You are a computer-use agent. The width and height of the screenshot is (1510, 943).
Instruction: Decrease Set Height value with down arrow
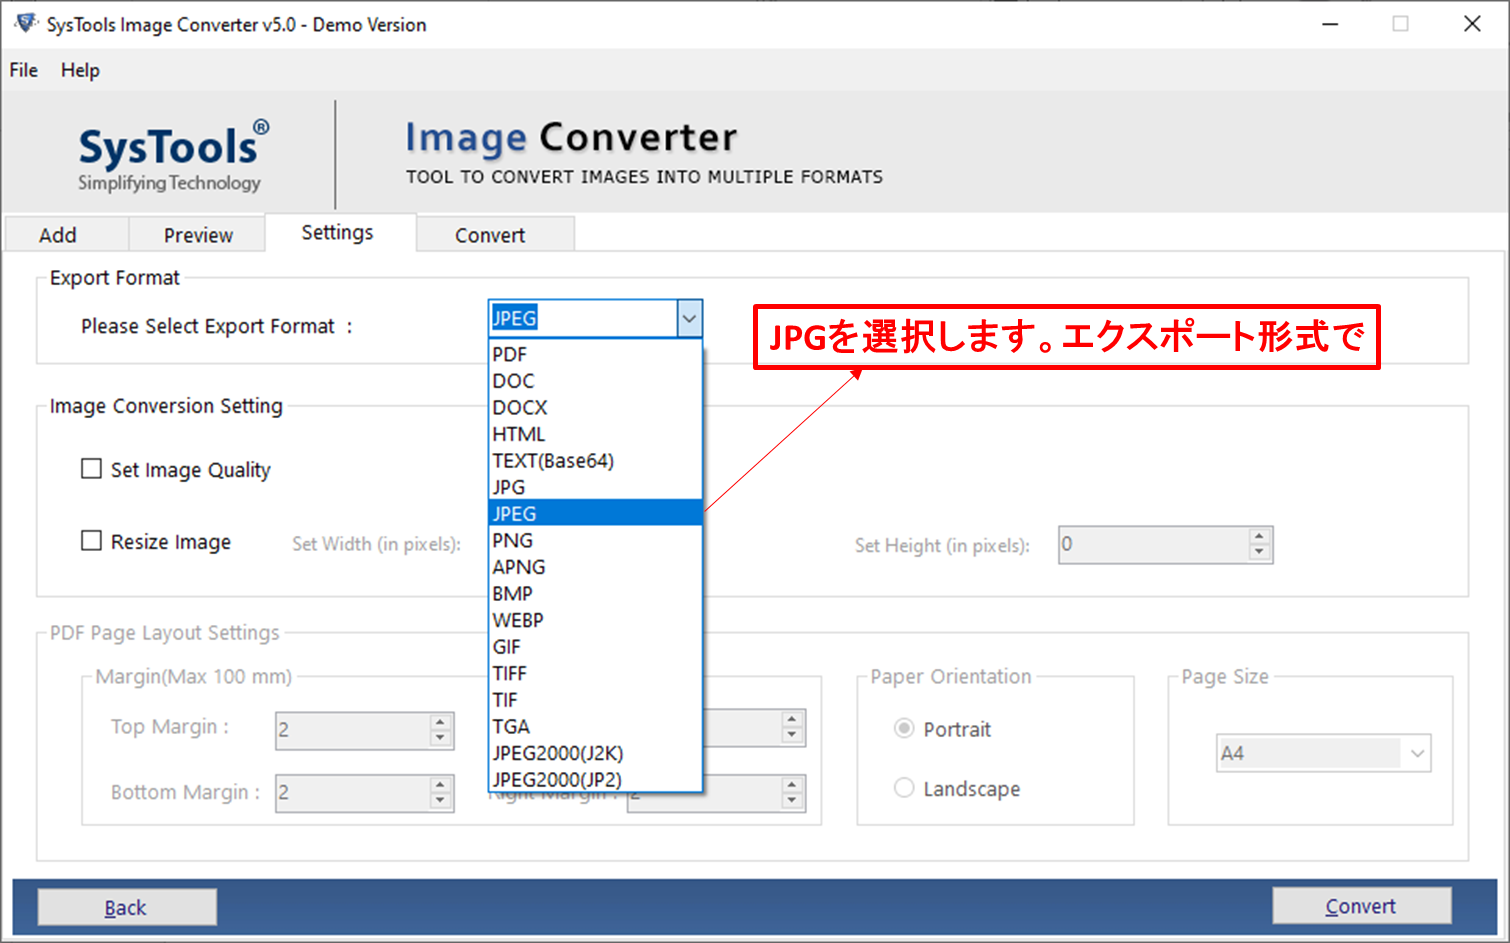pyautogui.click(x=1260, y=553)
